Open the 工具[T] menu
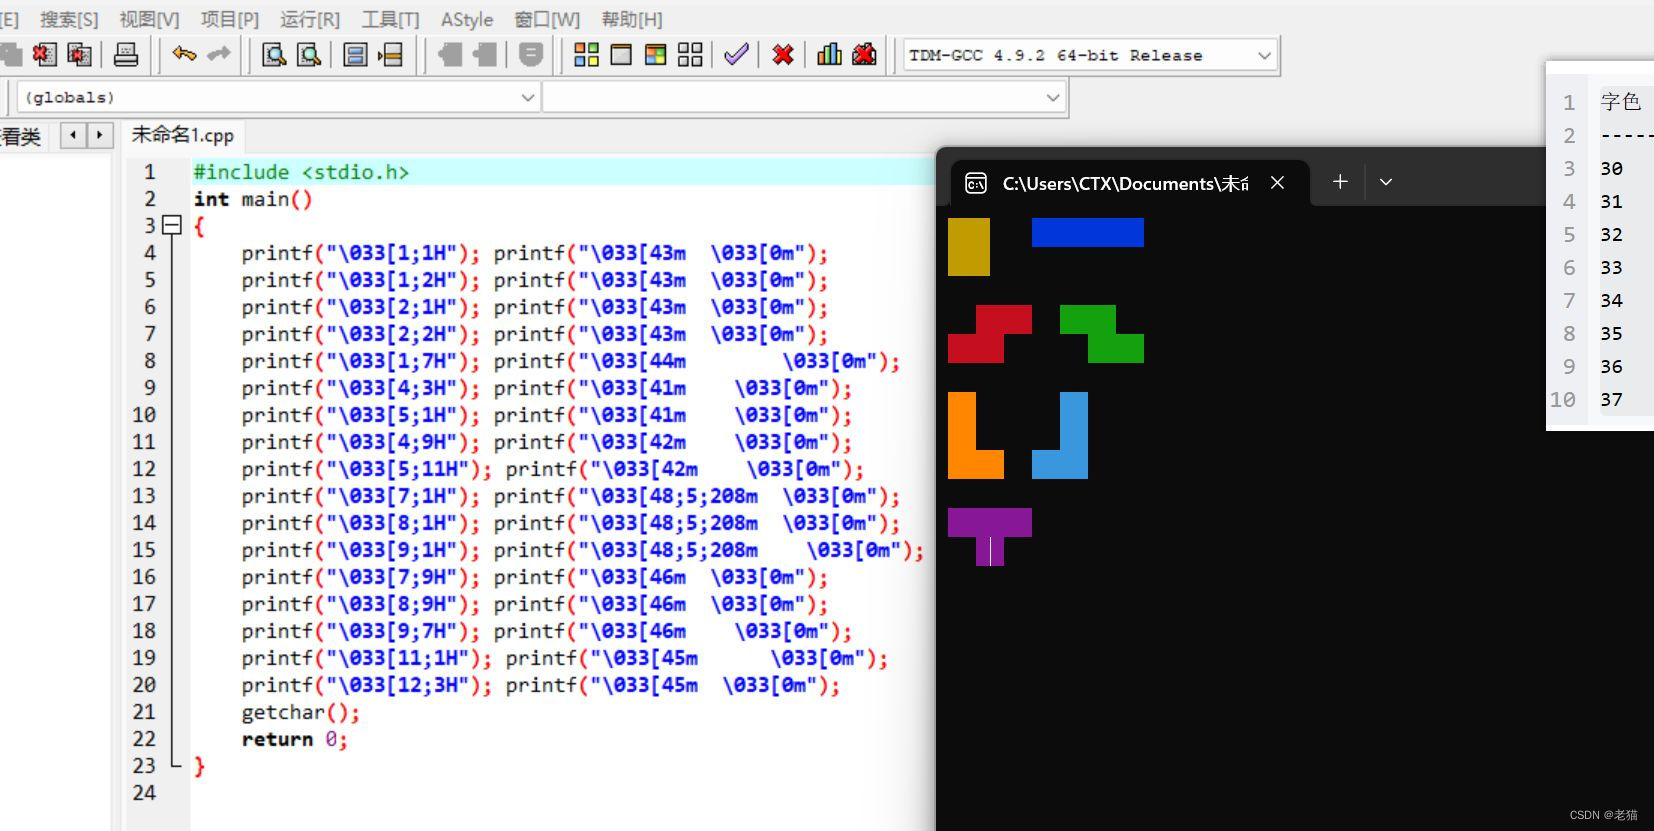The width and height of the screenshot is (1654, 831). tap(391, 19)
